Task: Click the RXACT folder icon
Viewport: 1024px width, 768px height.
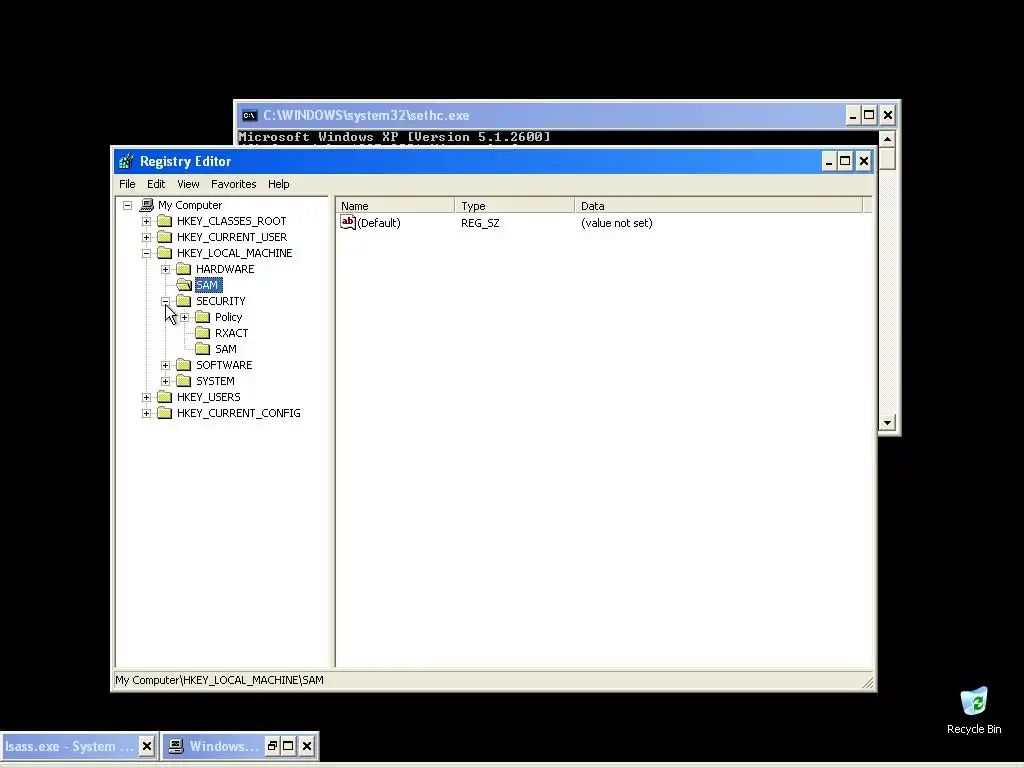Action: tap(202, 333)
